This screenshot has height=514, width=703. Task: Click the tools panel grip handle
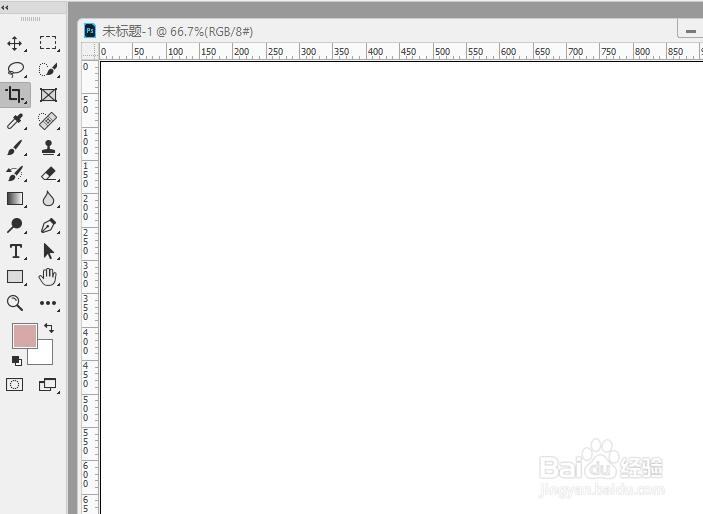click(x=30, y=19)
